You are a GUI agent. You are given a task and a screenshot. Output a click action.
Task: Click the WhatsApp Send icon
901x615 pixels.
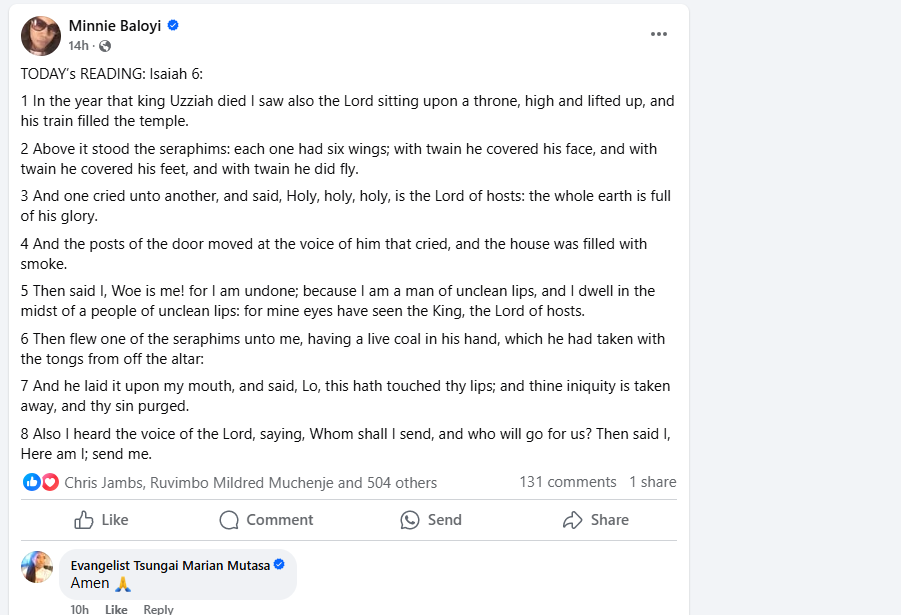tap(410, 520)
